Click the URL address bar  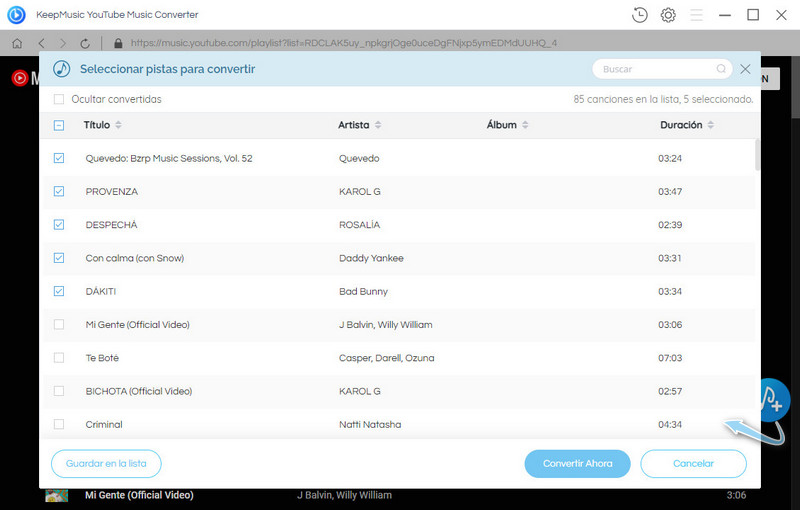pyautogui.click(x=344, y=43)
